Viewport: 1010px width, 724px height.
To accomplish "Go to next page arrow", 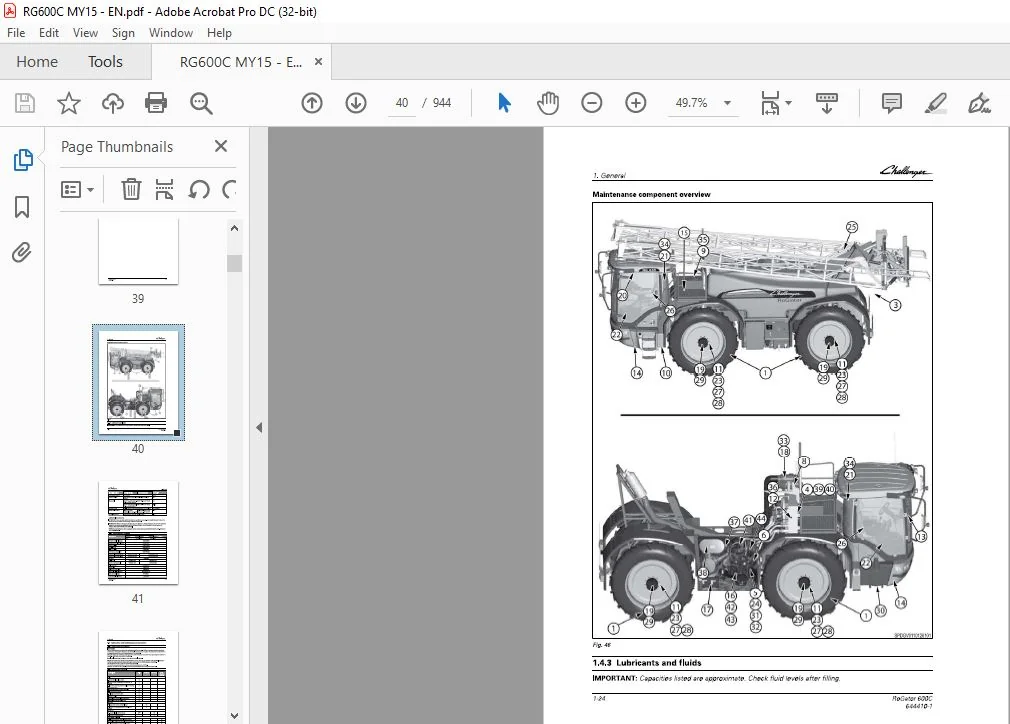I will click(x=356, y=103).
